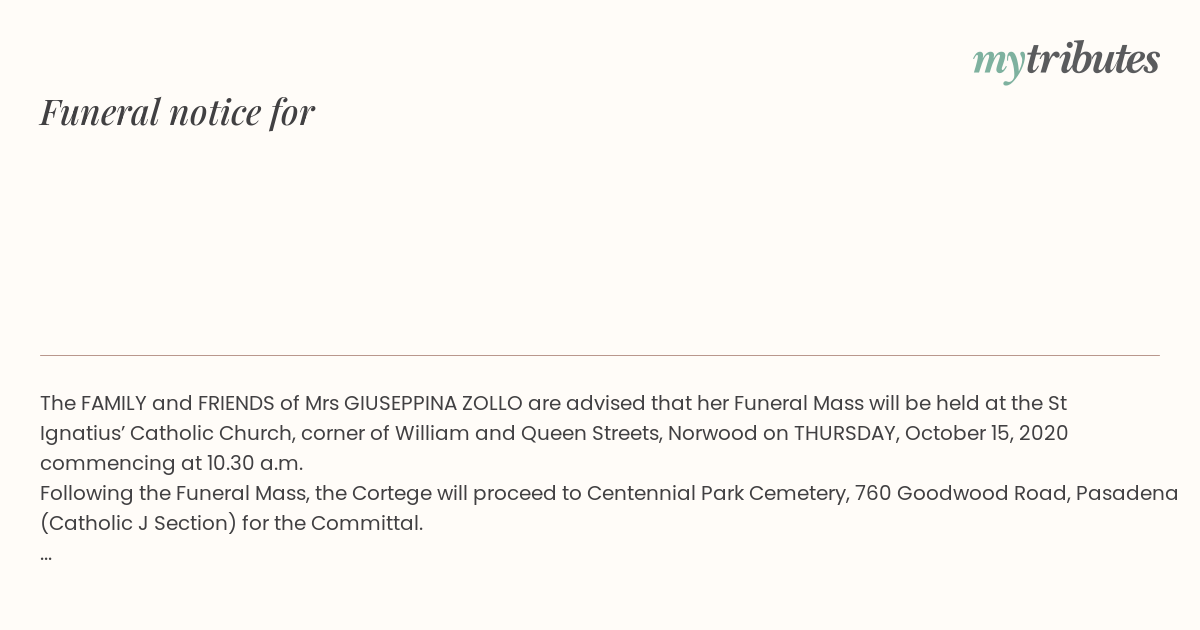Click the time '10.30 a.m.'
Screen dimensions: 1200x630
pos(254,463)
